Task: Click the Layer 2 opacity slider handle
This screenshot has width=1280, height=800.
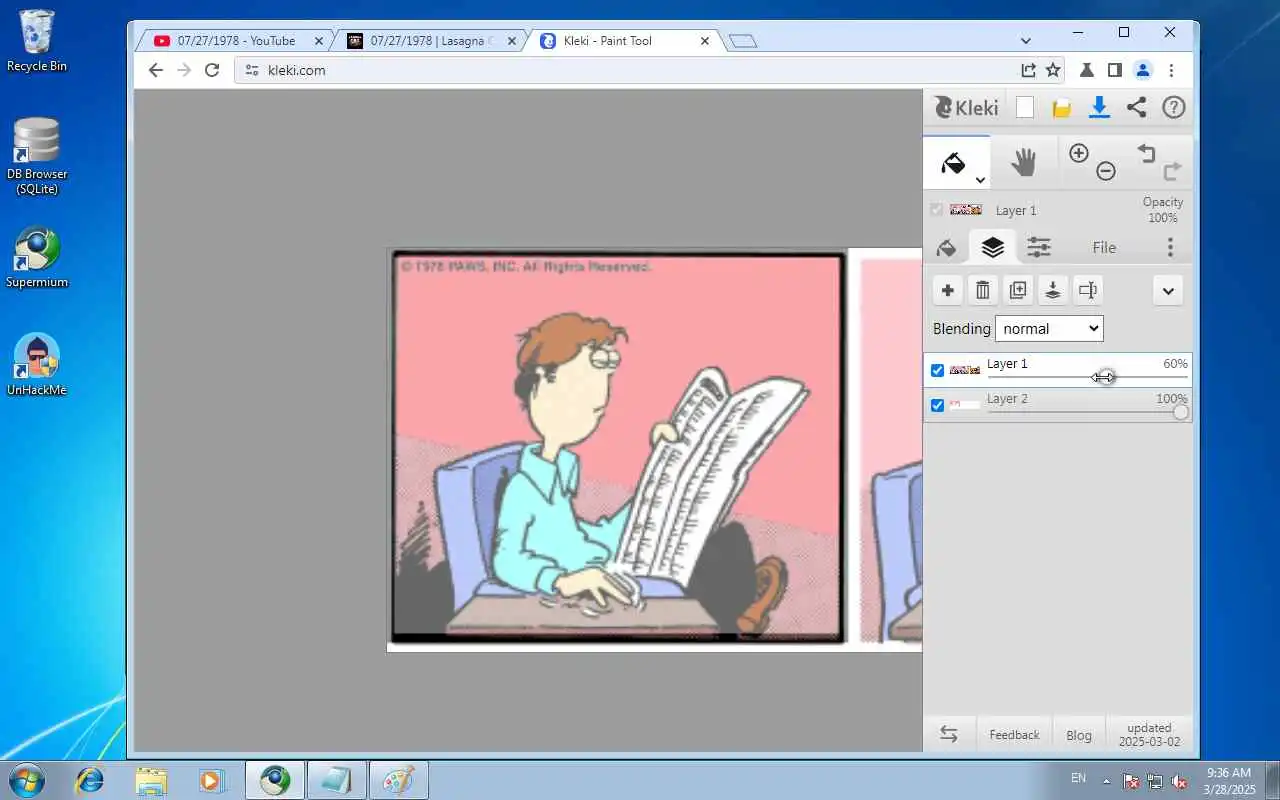Action: [1181, 412]
